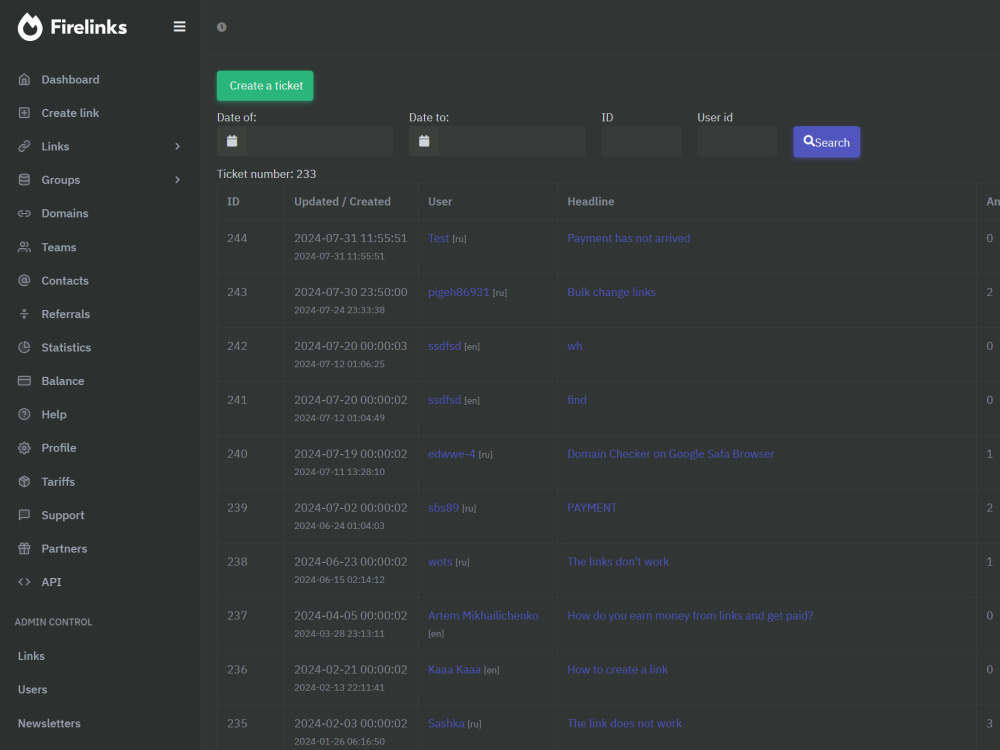This screenshot has height=750, width=1000.
Task: Click the ID filter input field
Action: click(641, 141)
